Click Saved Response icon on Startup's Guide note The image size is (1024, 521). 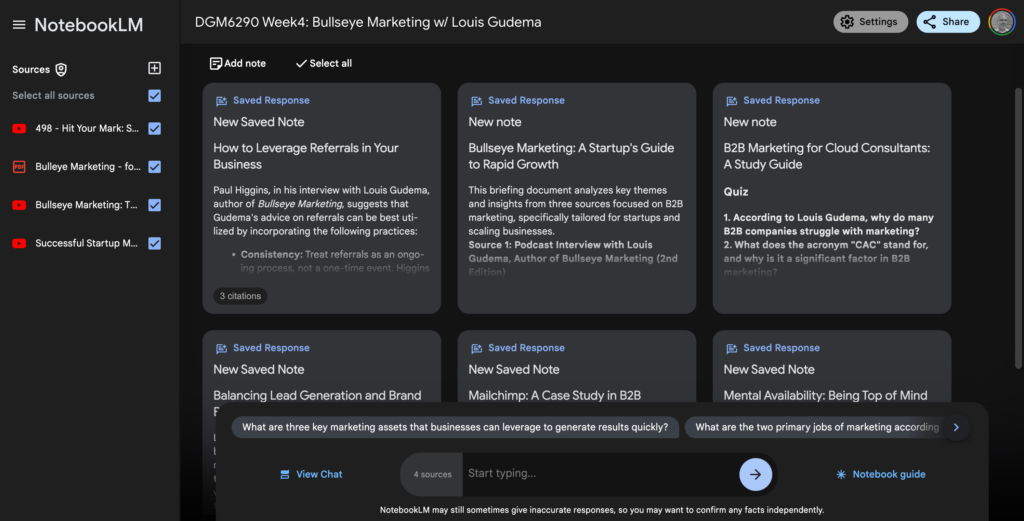477,101
